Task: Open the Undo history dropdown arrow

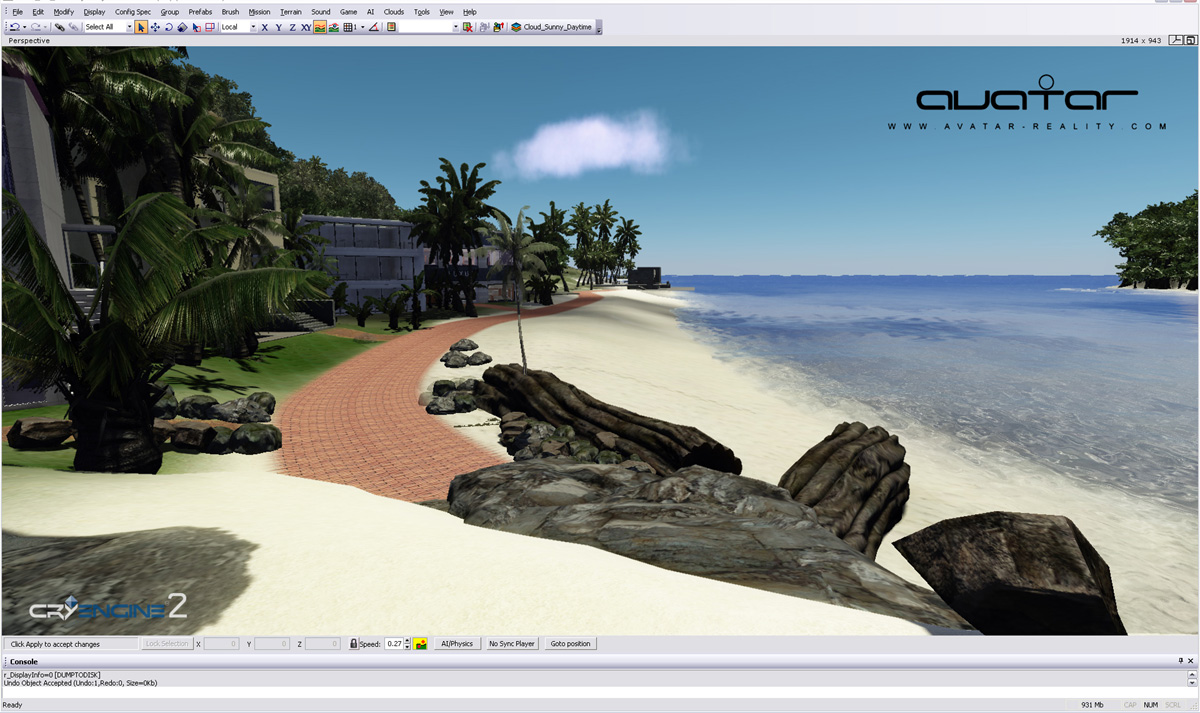Action: point(24,27)
